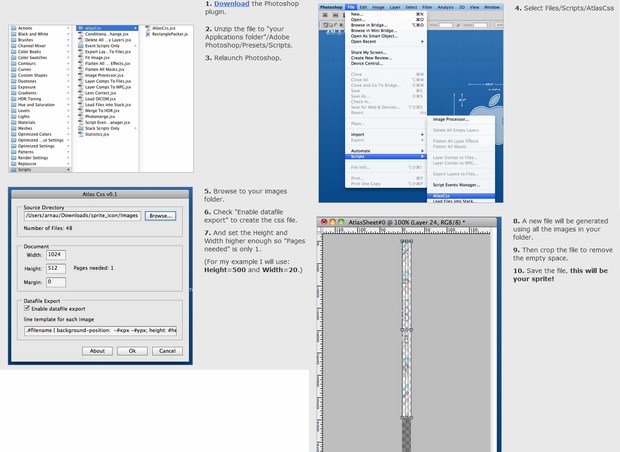Open the Window menu in Photoshop
The height and width of the screenshot is (452, 620).
[x=492, y=8]
